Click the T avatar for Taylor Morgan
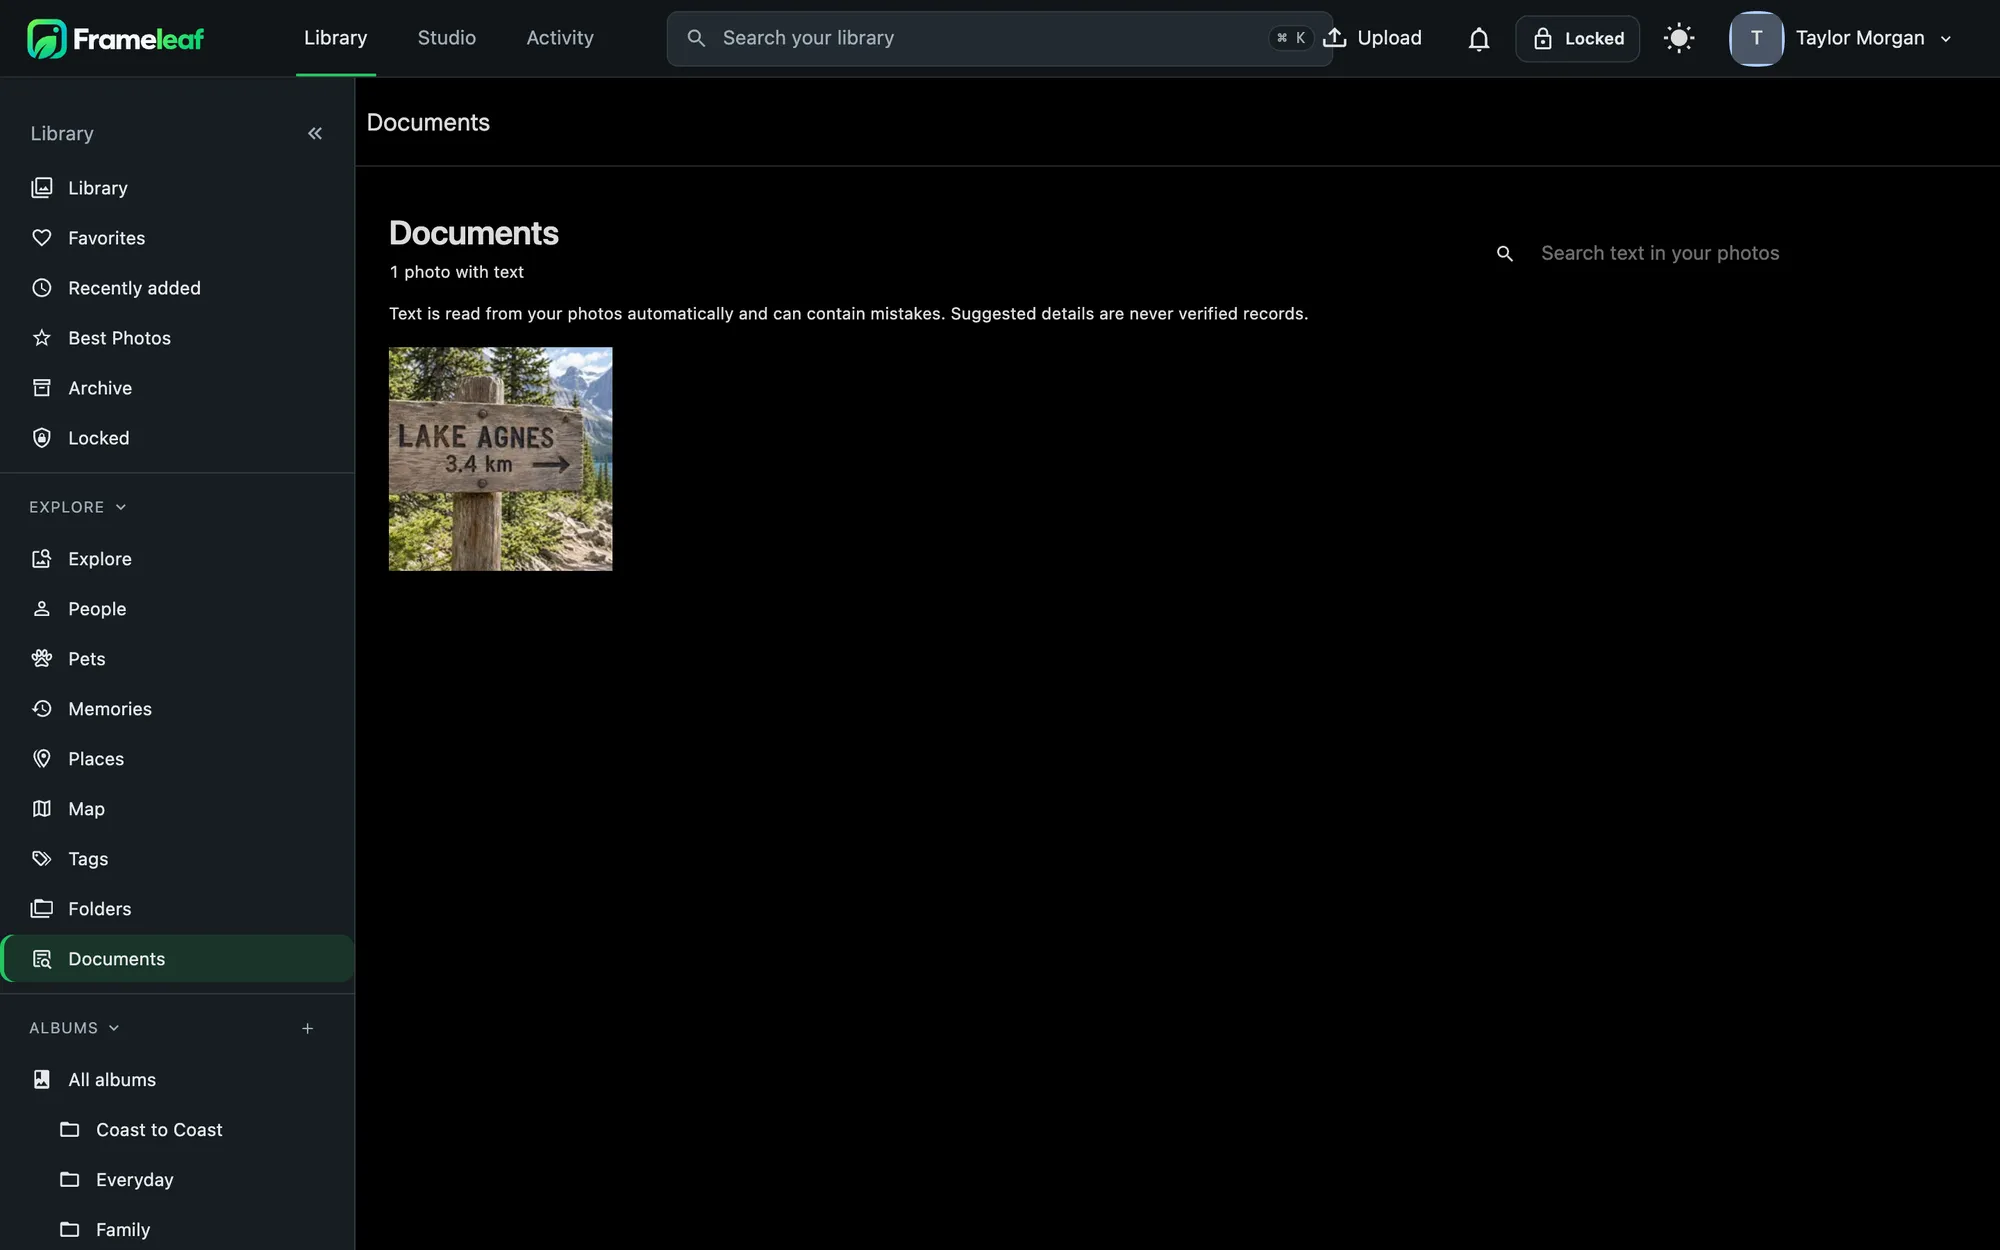 1756,39
